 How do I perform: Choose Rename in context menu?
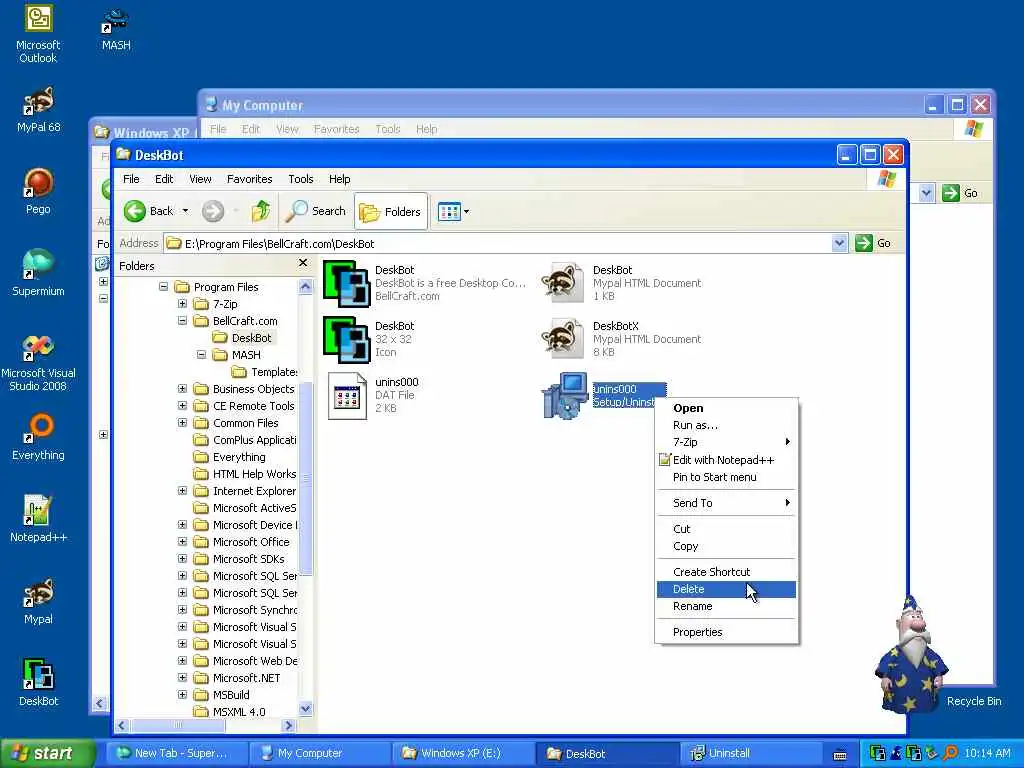point(726,606)
